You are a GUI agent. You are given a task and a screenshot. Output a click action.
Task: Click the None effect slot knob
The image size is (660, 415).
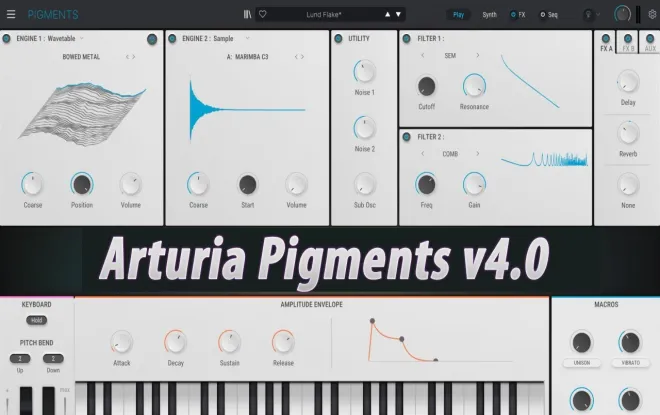point(628,185)
